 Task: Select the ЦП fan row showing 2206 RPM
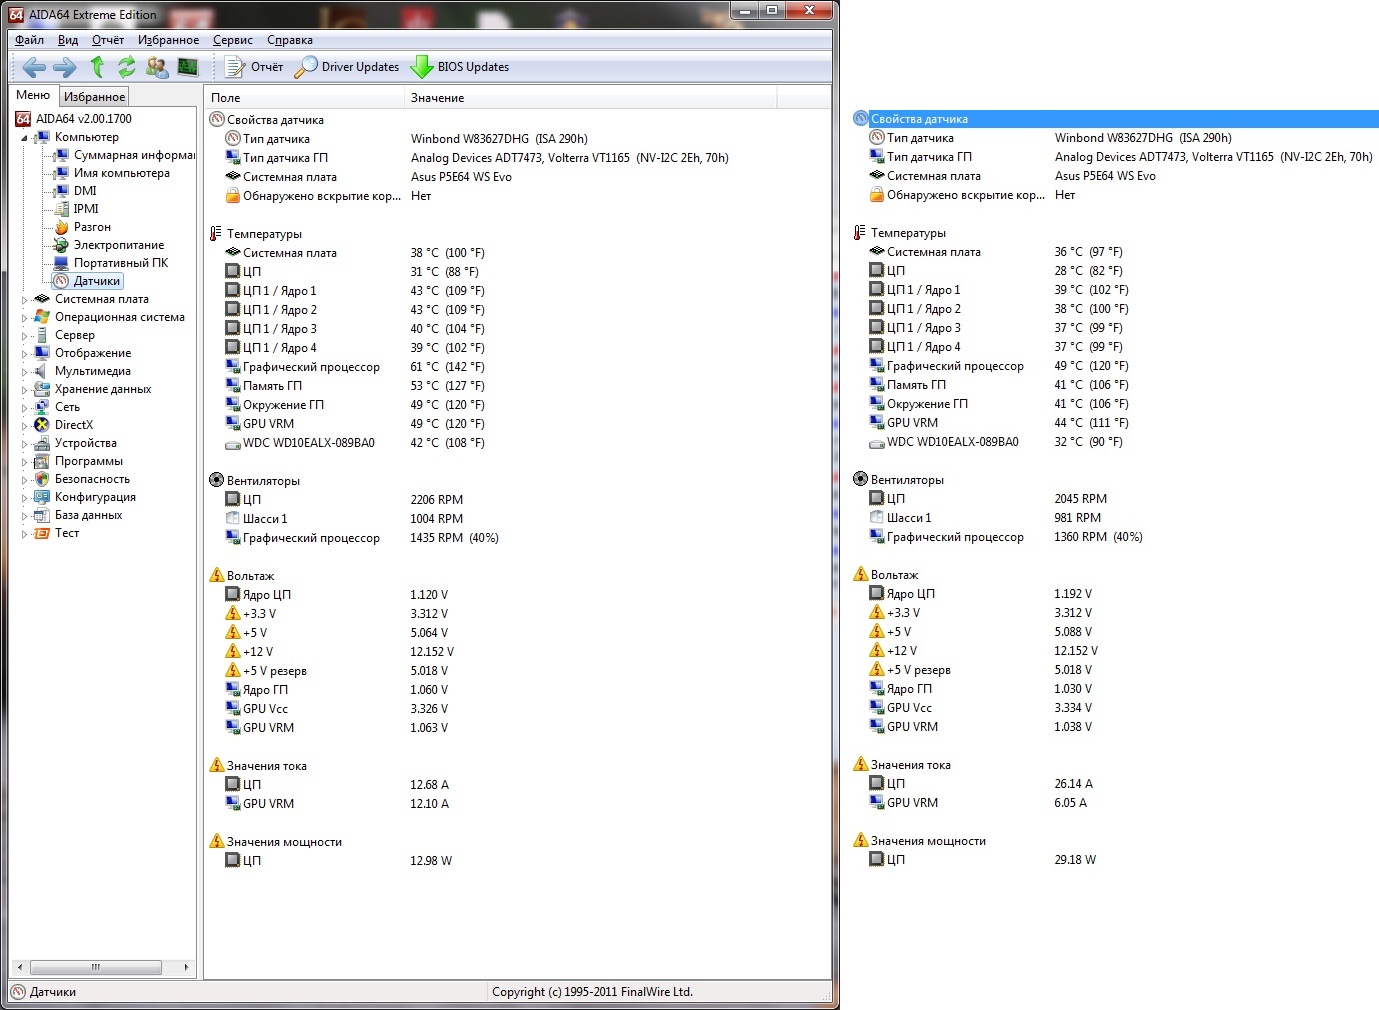pyautogui.click(x=517, y=500)
